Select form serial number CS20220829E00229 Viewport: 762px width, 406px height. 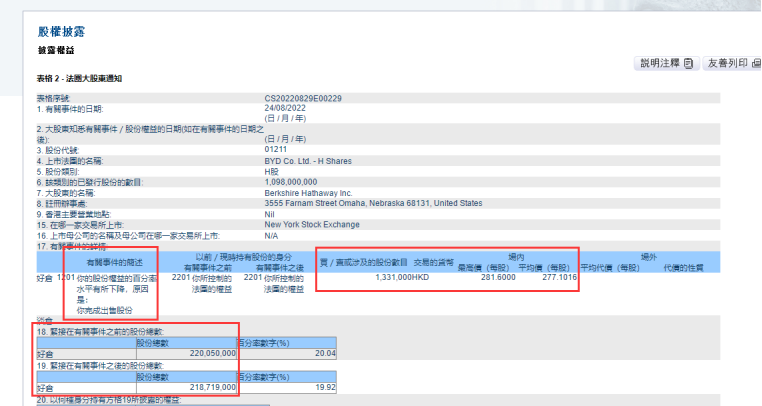click(x=303, y=98)
